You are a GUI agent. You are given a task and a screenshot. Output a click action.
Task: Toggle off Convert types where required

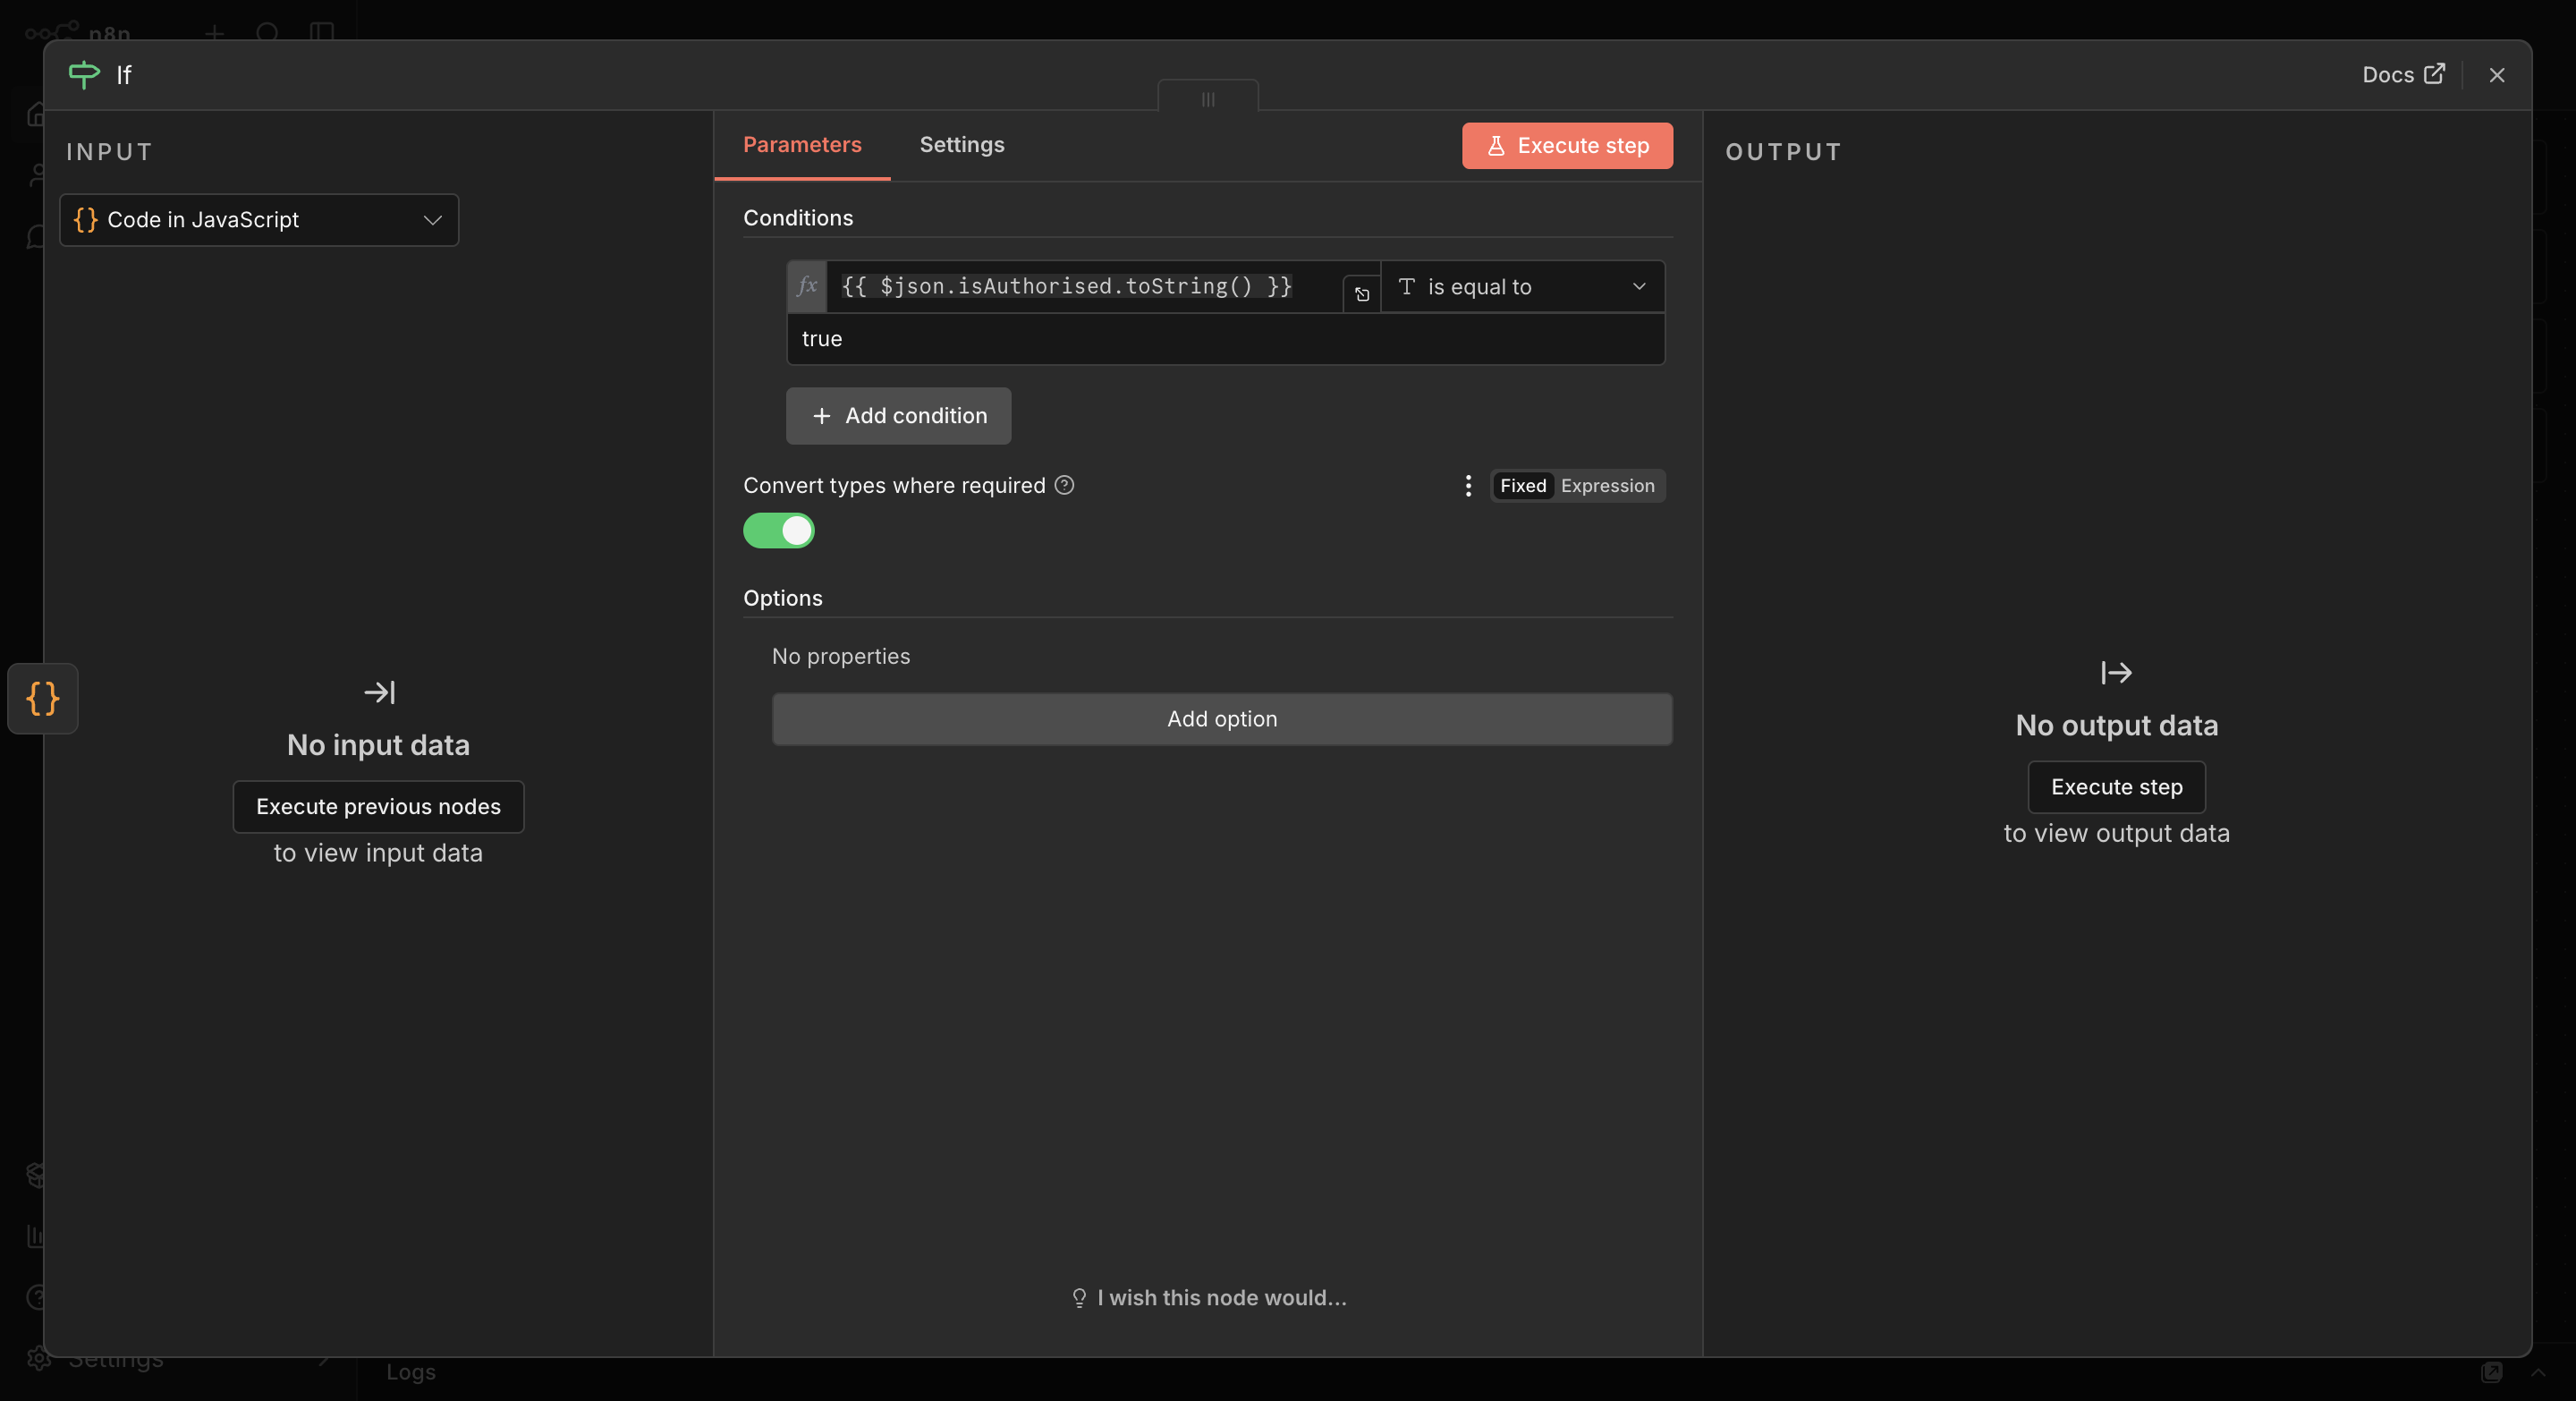(x=779, y=531)
